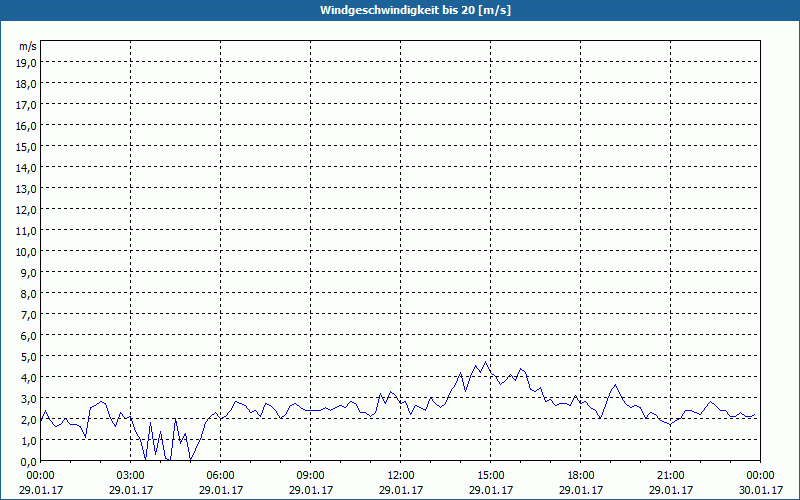Click the y-axis label '3,0'
The image size is (800, 500).
click(x=30, y=399)
